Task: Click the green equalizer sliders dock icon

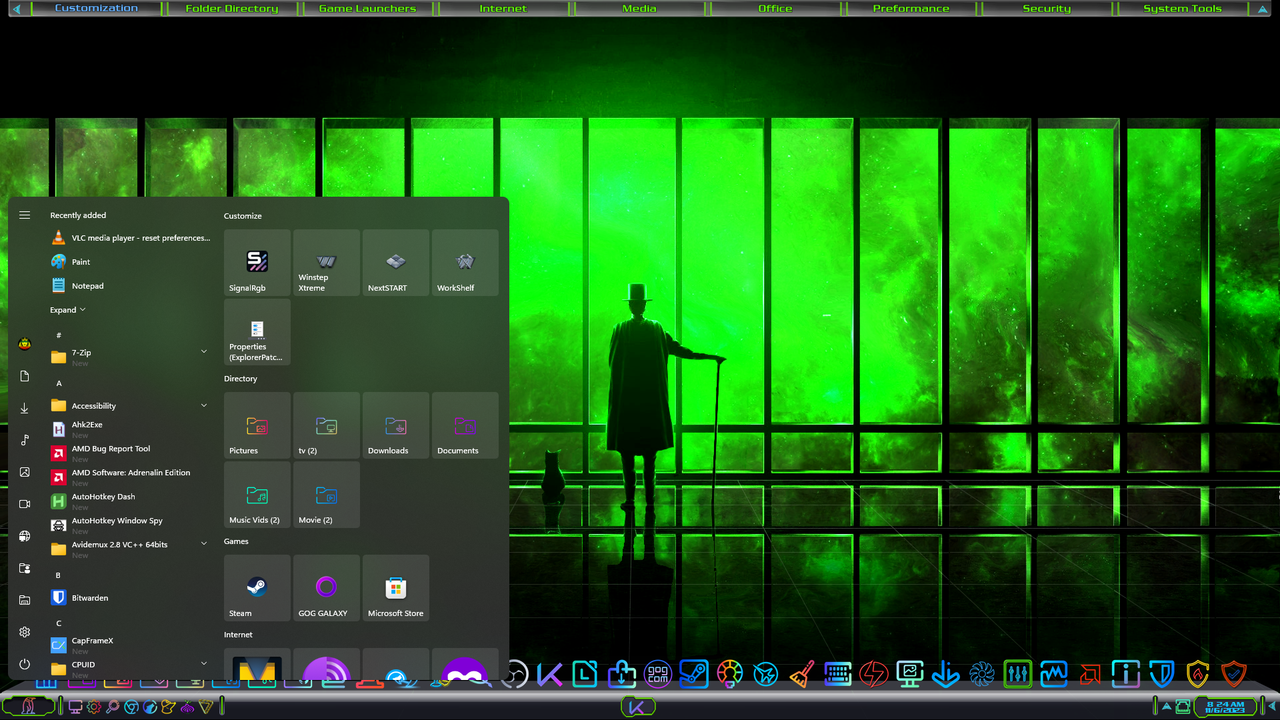Action: click(1017, 674)
